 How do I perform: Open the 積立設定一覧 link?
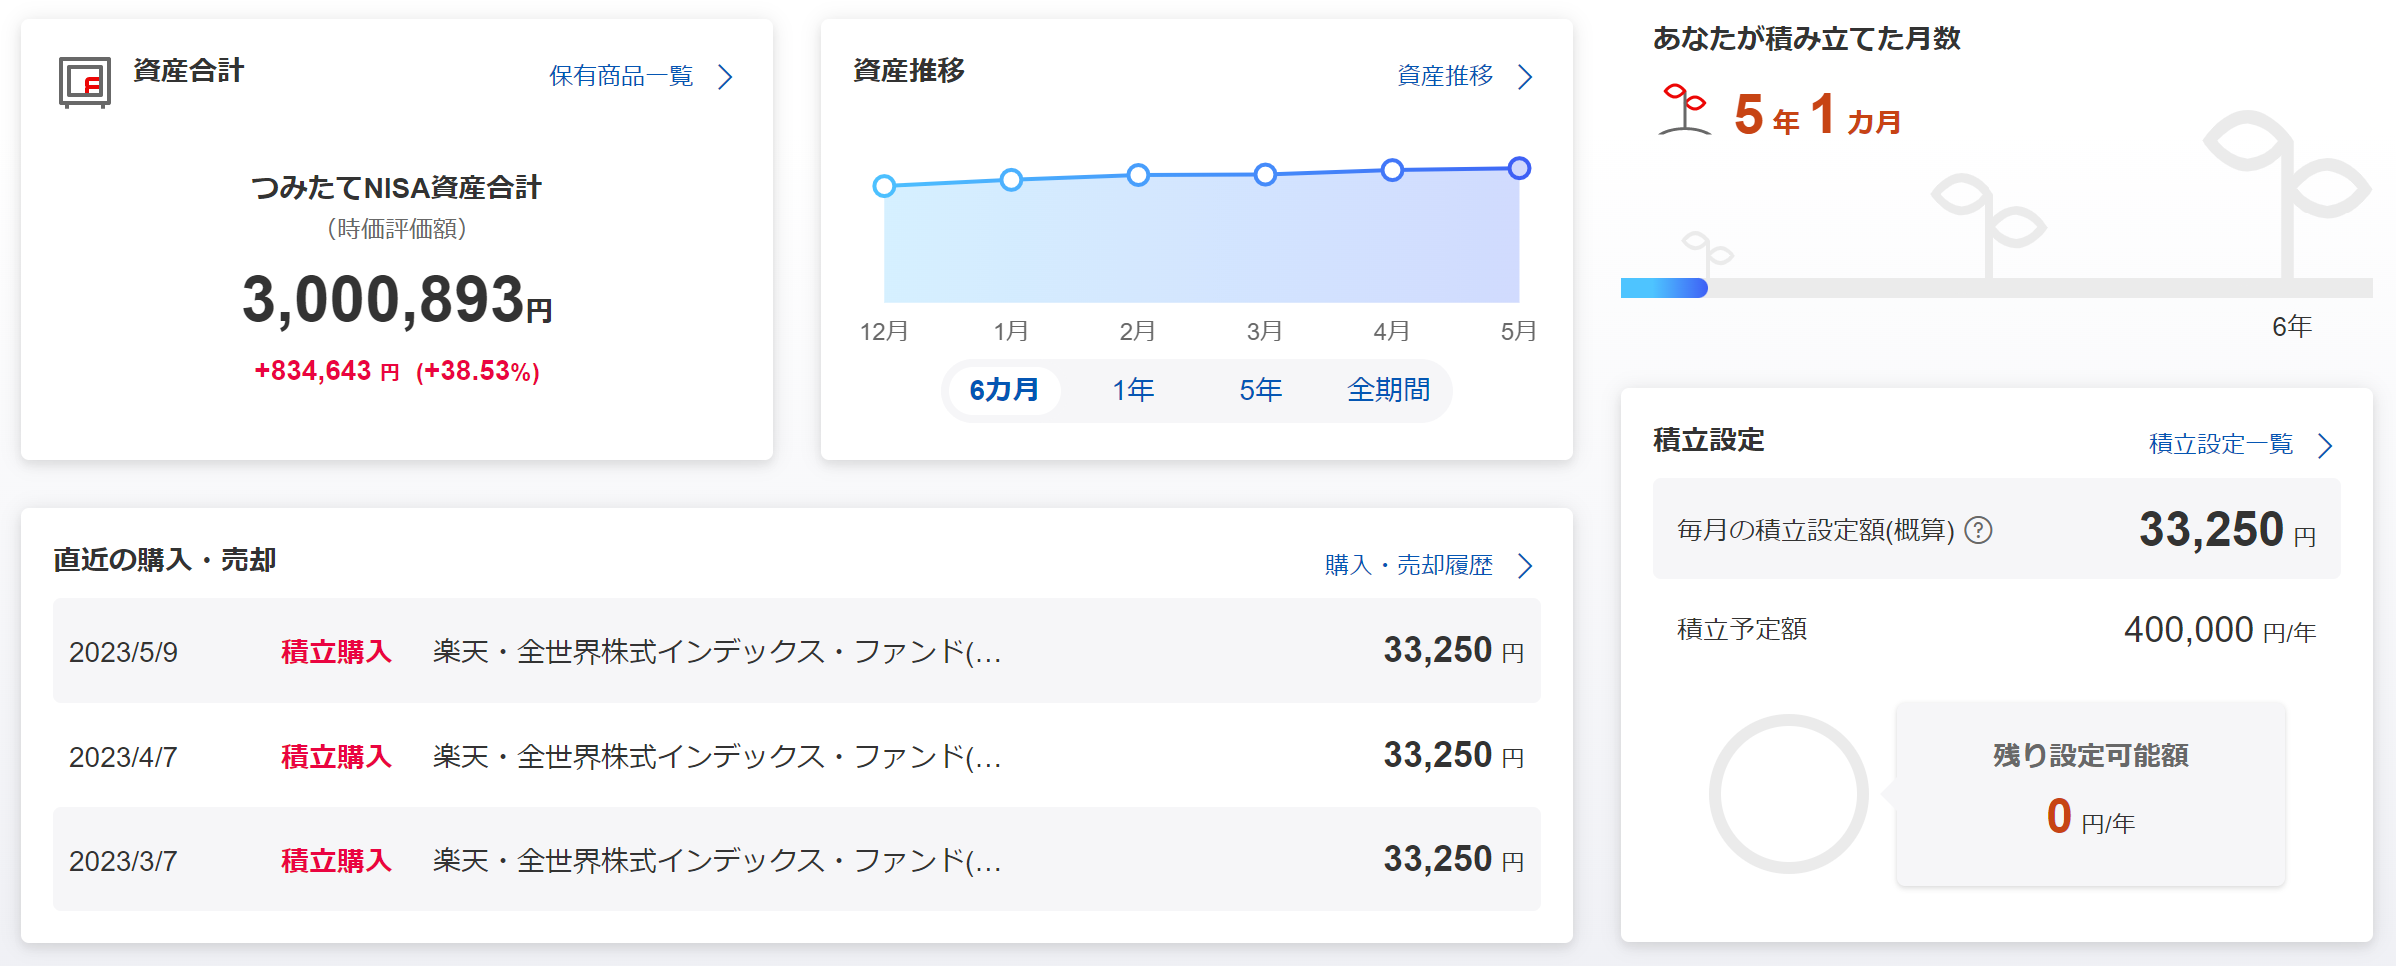point(2220,444)
